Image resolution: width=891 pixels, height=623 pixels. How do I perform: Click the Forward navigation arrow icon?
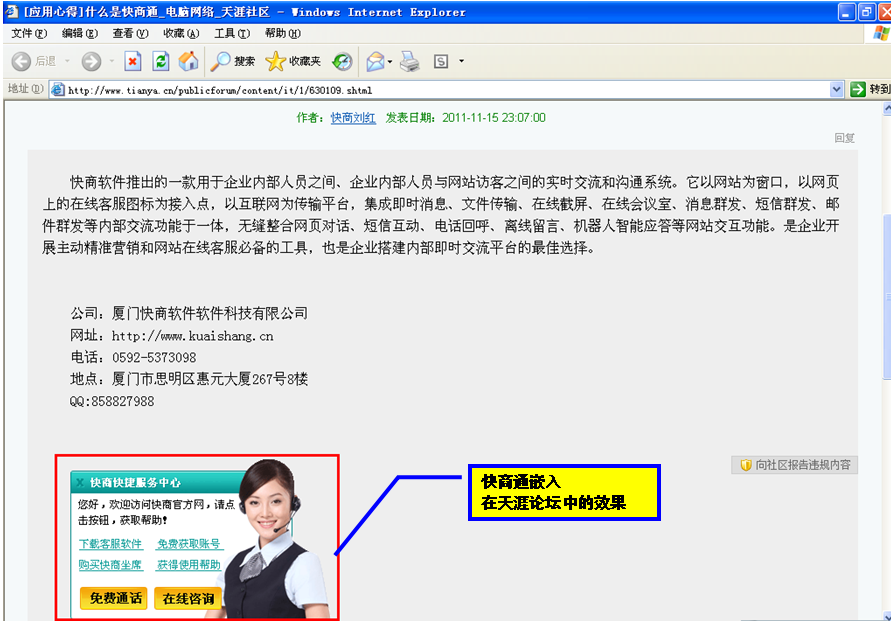point(91,62)
